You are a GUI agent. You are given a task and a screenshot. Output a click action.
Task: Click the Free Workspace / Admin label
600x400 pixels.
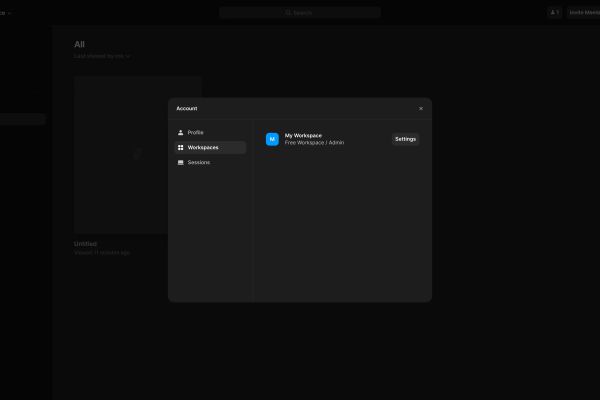point(314,142)
